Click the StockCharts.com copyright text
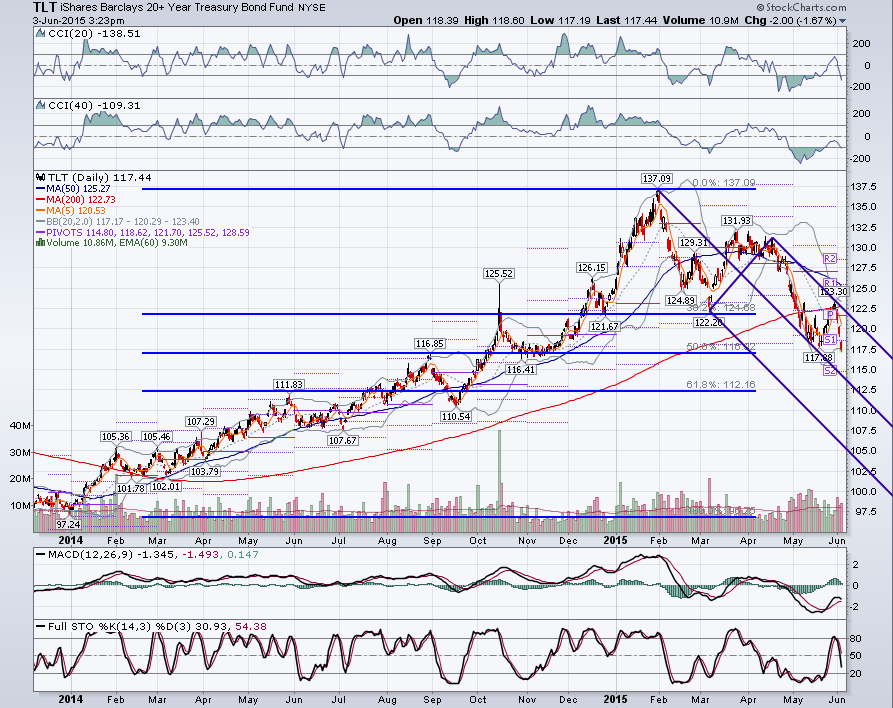The image size is (893, 708). pyautogui.click(x=801, y=7)
